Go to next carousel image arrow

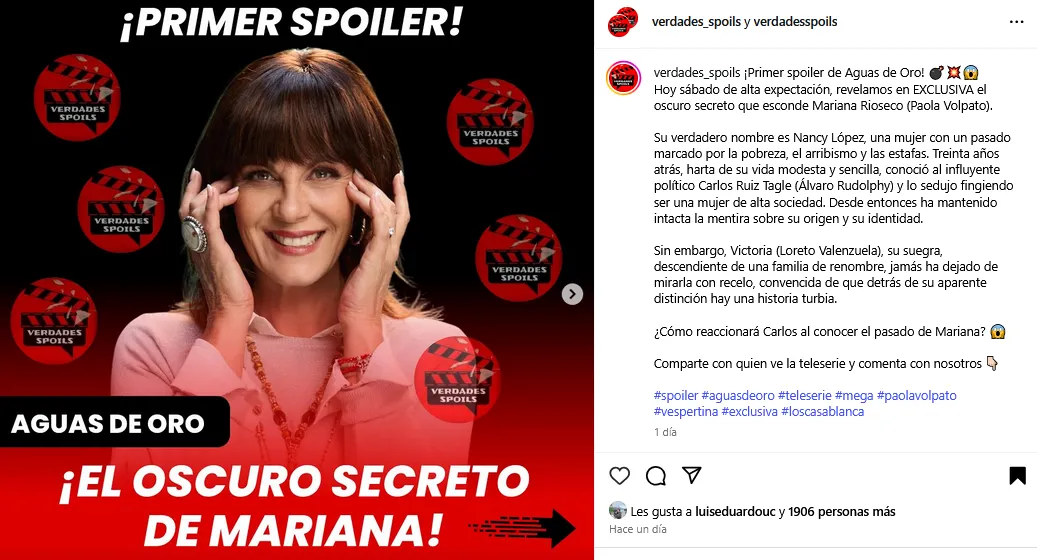(x=572, y=294)
